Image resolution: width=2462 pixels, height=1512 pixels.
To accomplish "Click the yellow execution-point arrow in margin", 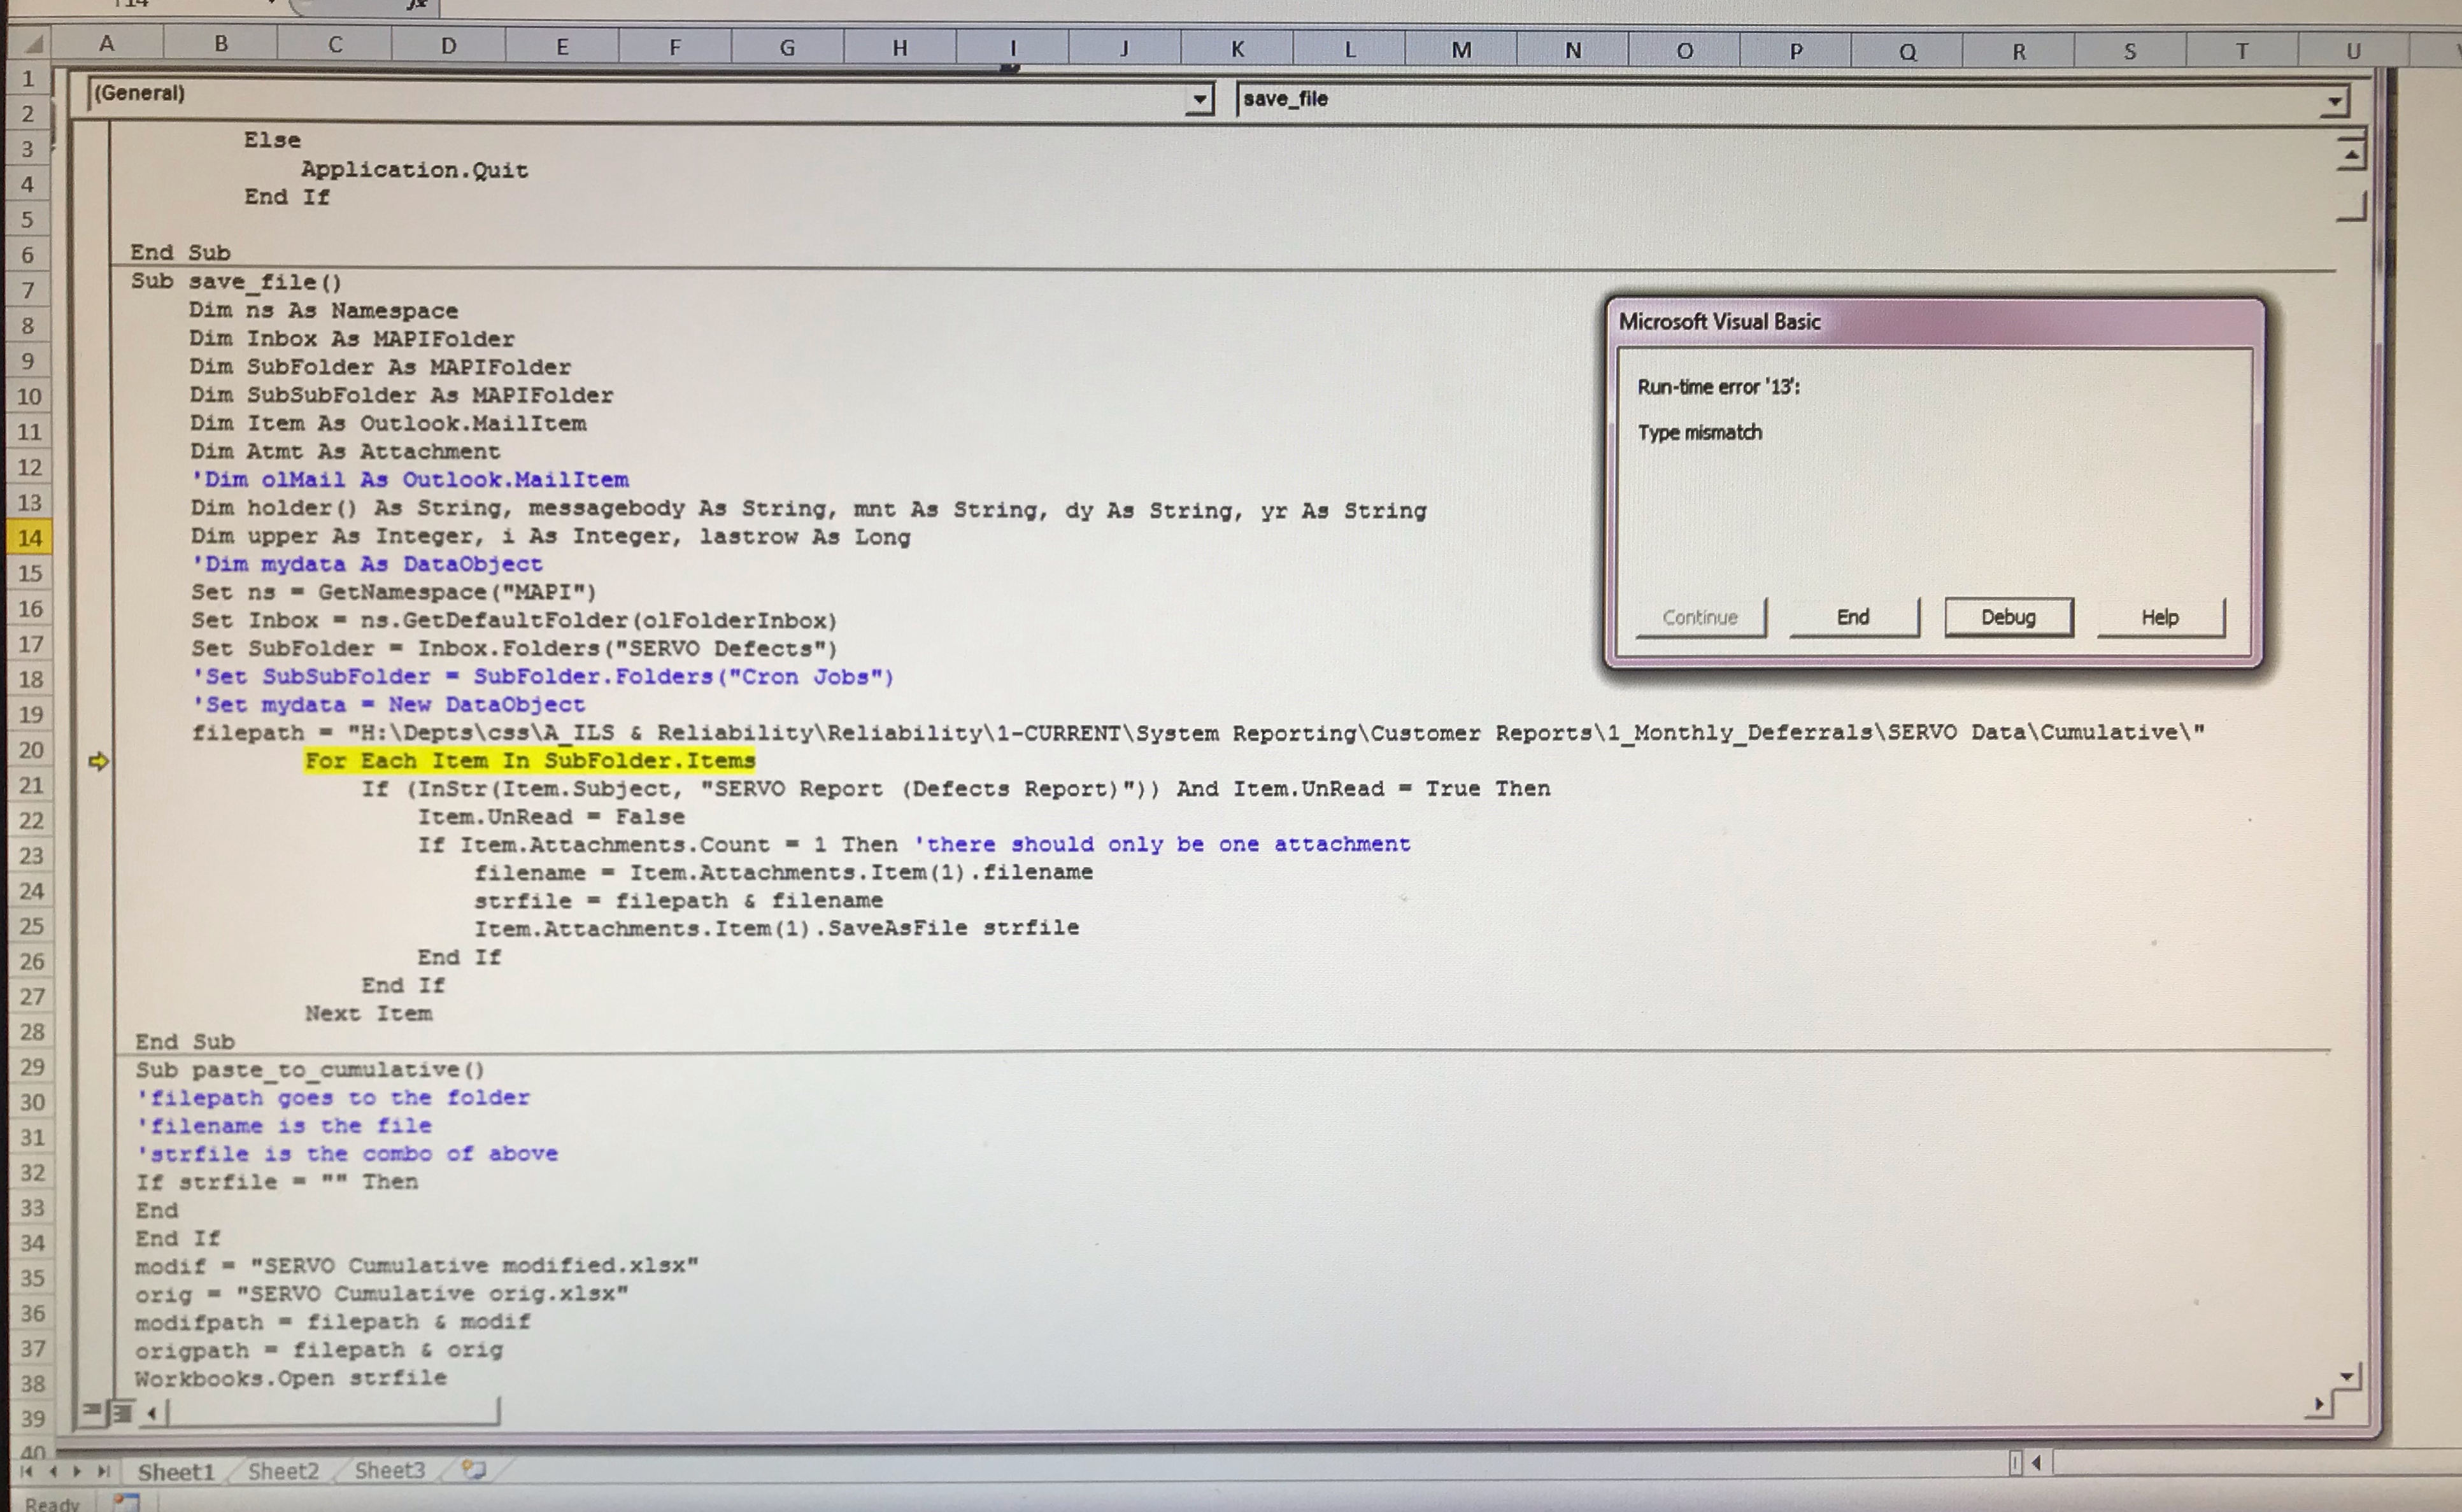I will [100, 761].
